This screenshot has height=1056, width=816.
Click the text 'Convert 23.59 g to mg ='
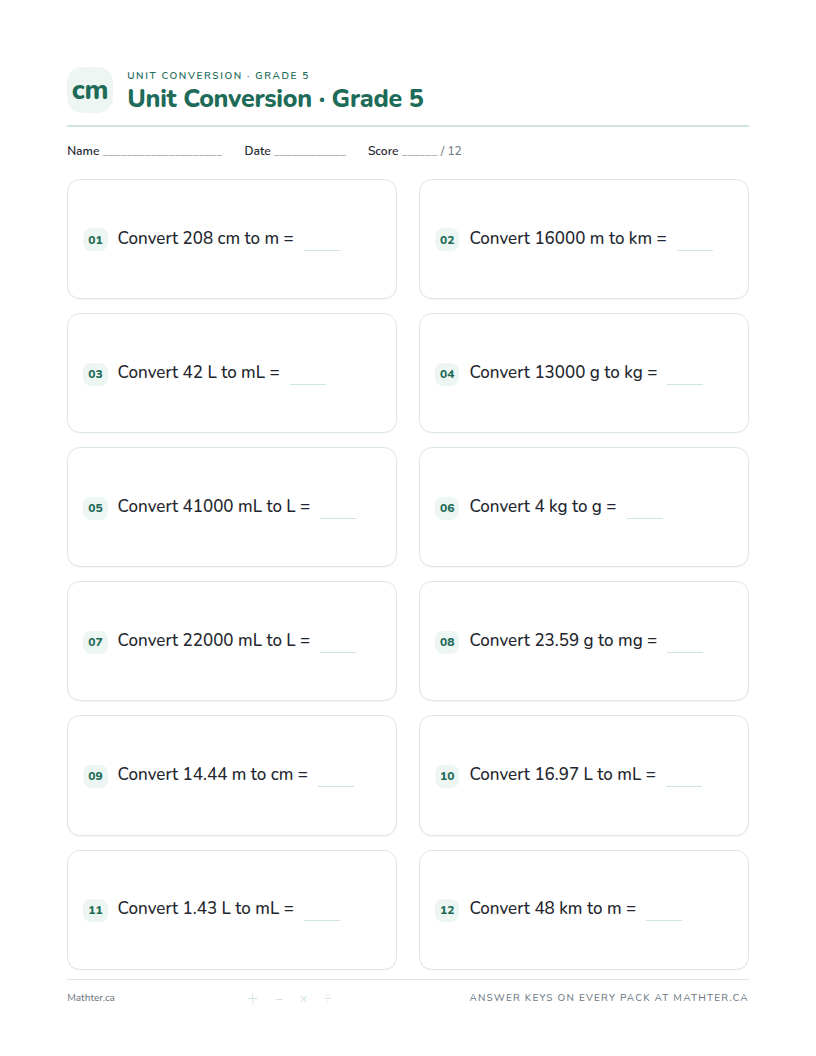[563, 641]
